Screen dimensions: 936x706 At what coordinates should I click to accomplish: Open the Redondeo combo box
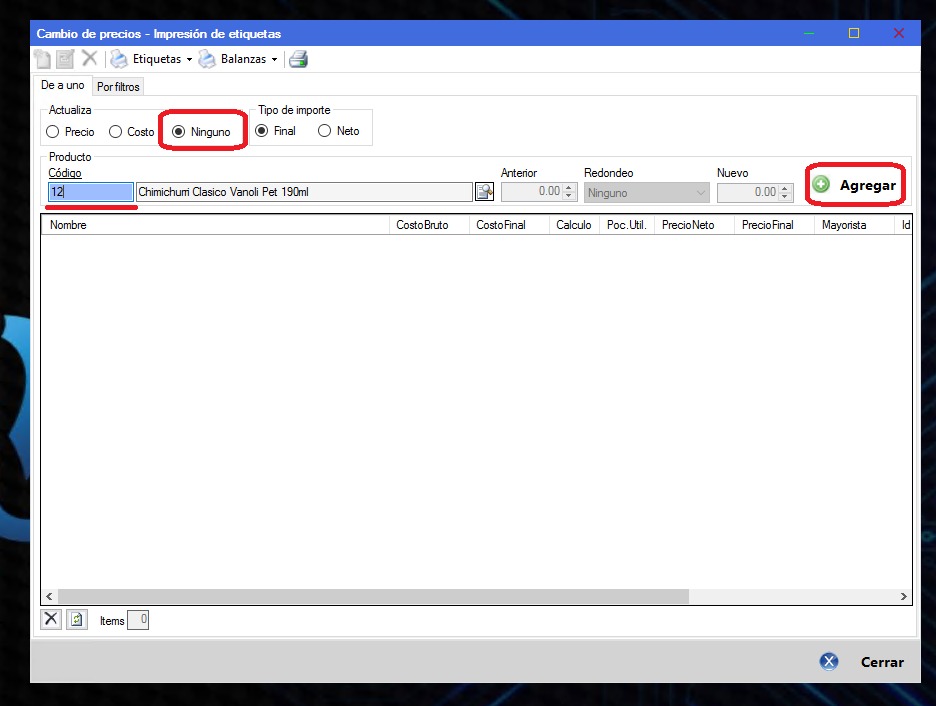[646, 192]
